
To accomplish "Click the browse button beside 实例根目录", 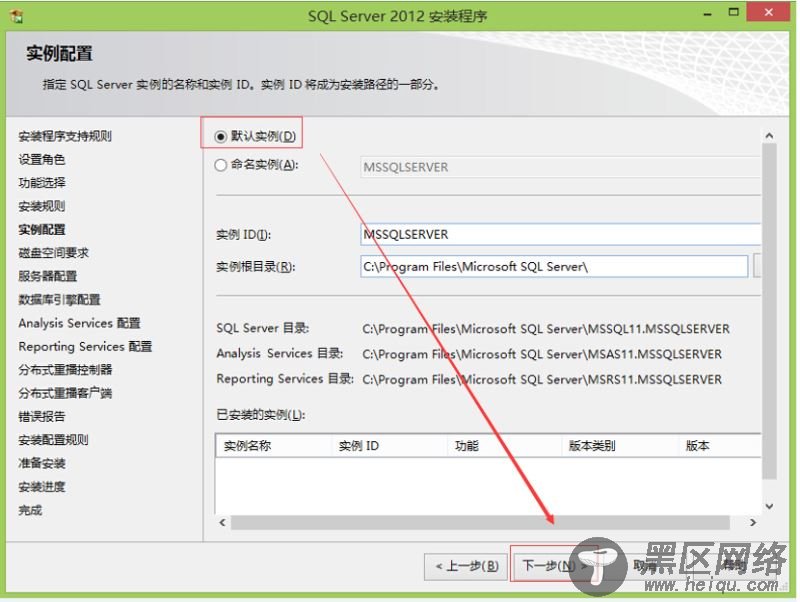I will tap(757, 266).
